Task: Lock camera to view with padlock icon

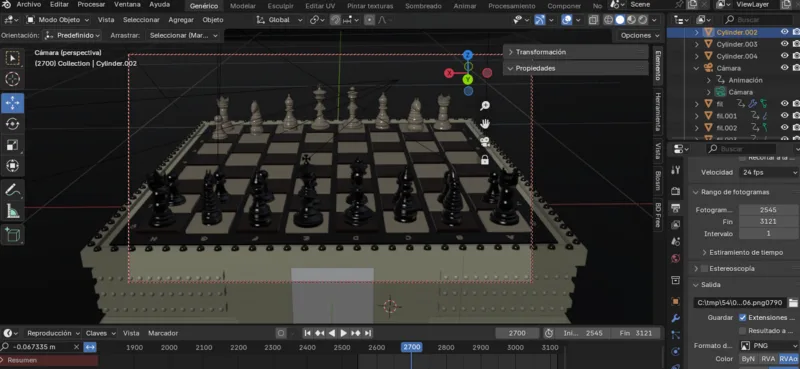Action: pos(485,160)
